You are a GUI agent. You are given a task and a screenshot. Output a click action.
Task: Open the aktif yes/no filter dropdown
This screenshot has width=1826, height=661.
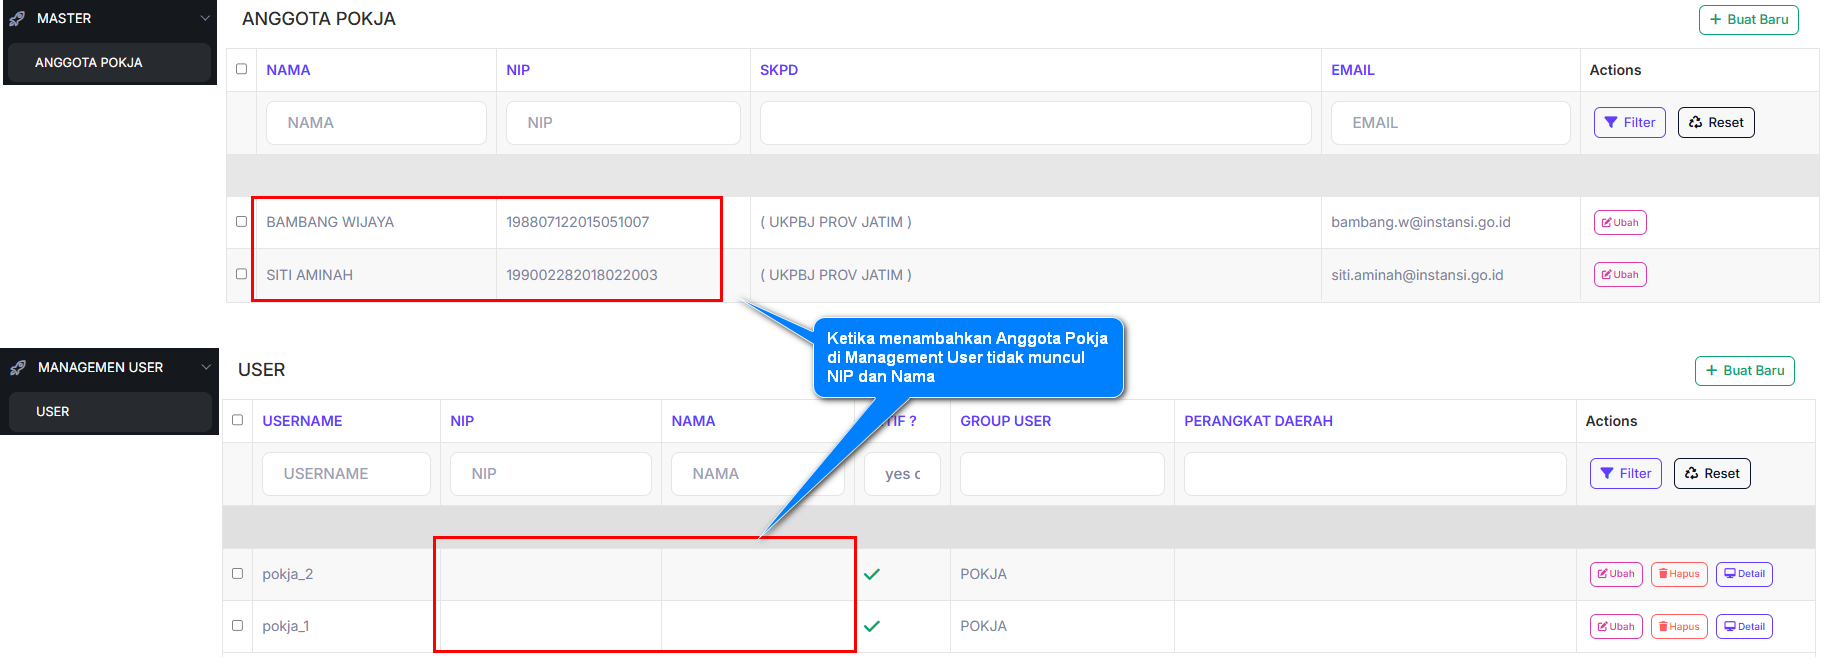(x=901, y=474)
